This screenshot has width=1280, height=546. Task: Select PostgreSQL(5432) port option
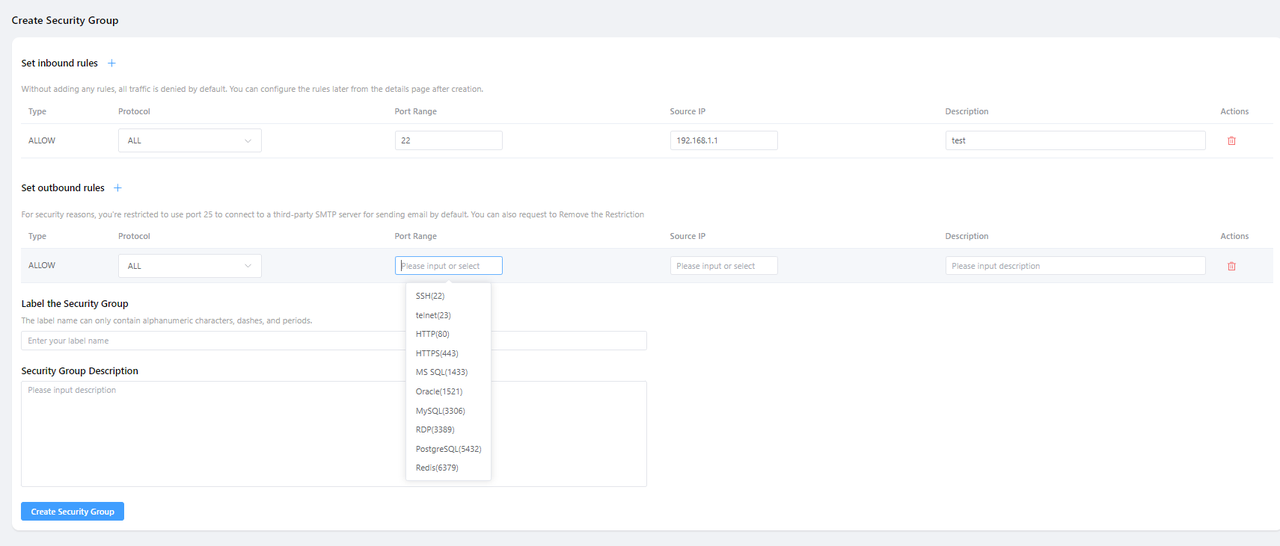tap(448, 449)
